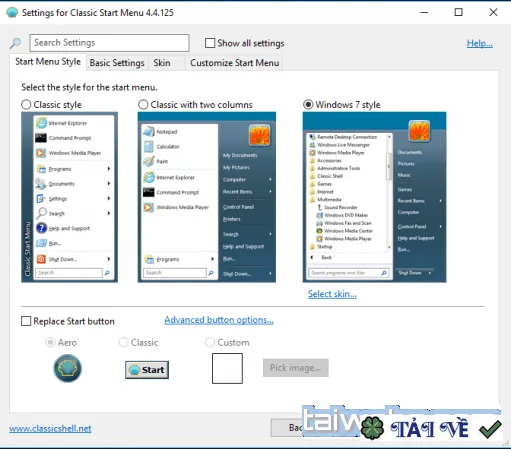Open the Customize Start Menu tab
Image resolution: width=511 pixels, height=449 pixels.
[x=234, y=63]
